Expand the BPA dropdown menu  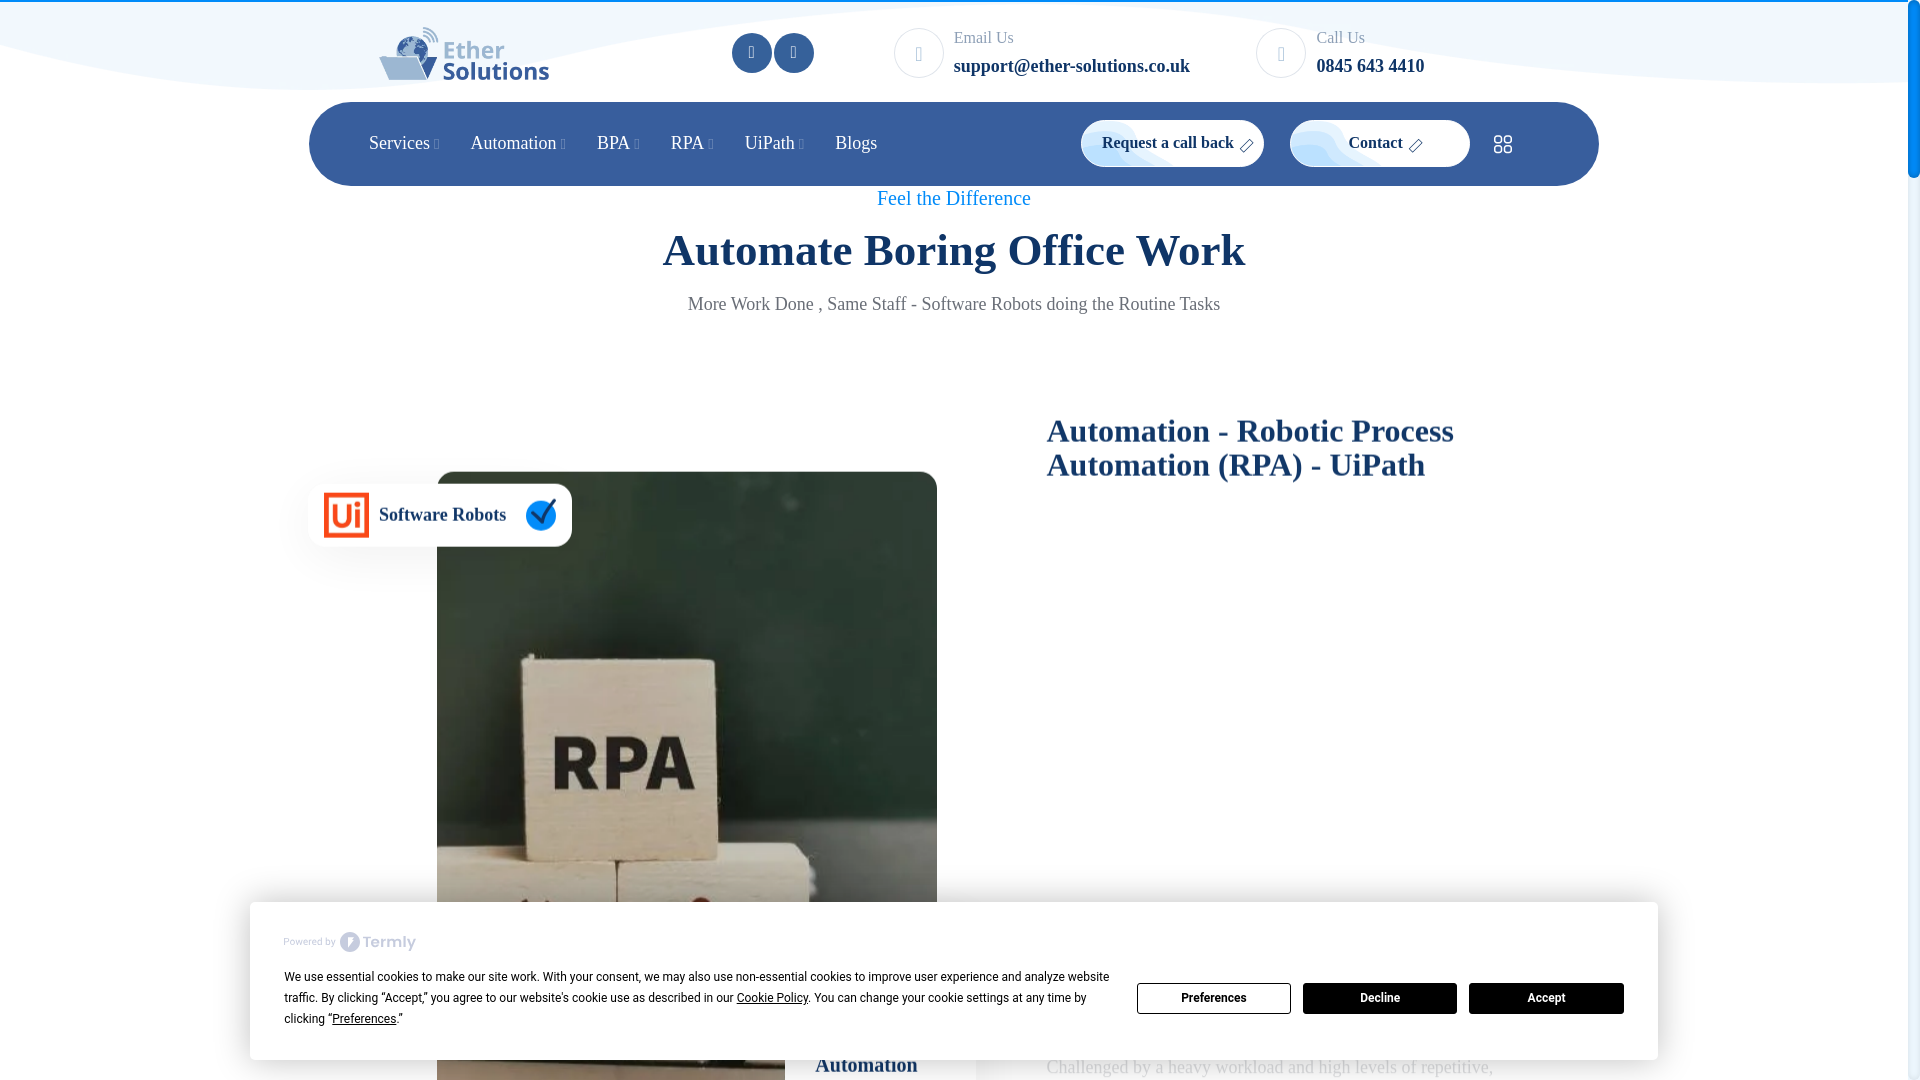(618, 143)
